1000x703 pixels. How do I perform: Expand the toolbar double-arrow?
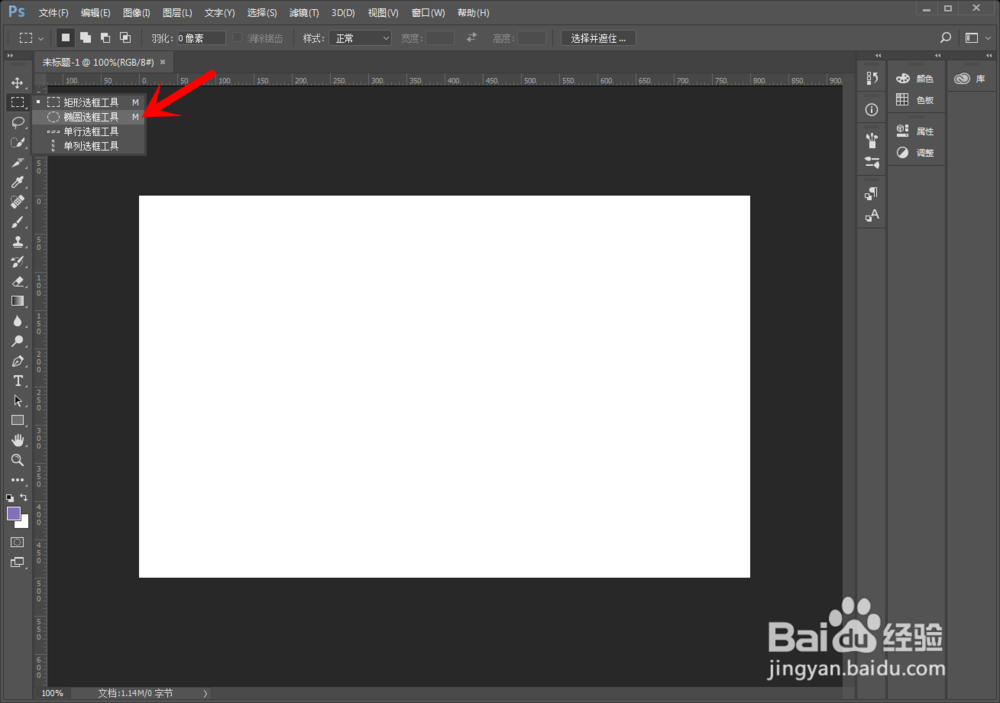click(x=10, y=56)
